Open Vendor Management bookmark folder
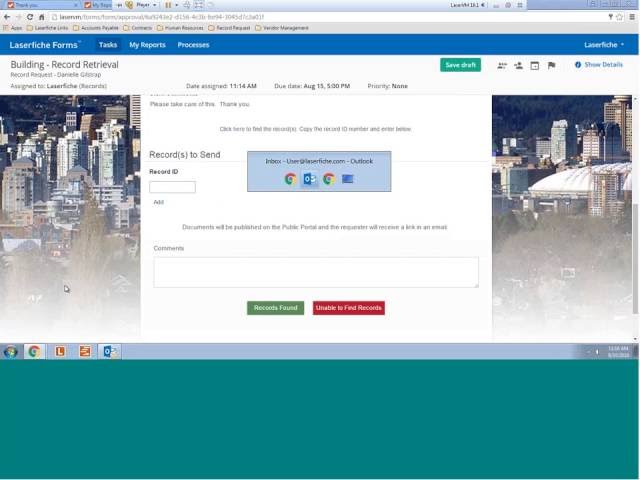The image size is (640, 480). 282,28
